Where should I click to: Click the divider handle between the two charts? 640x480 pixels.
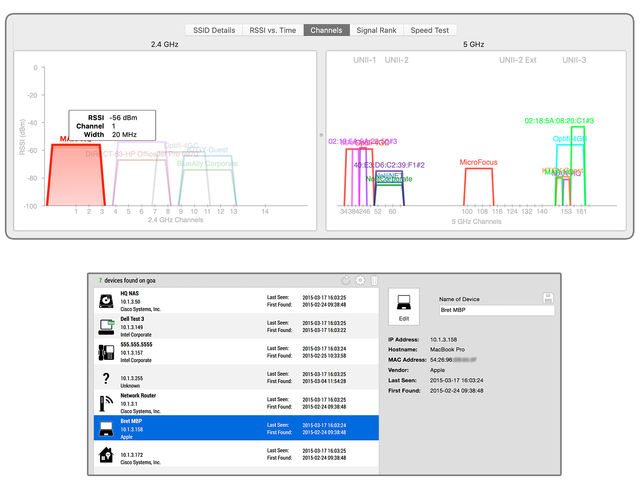[x=321, y=135]
